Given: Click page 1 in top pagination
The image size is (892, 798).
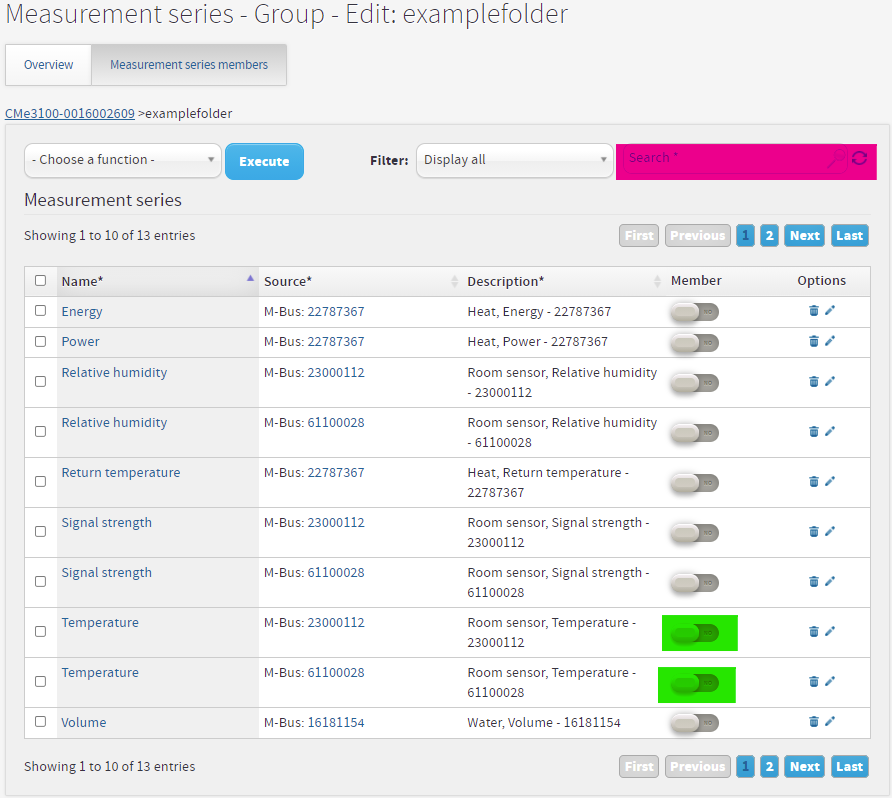Looking at the screenshot, I should (x=745, y=235).
